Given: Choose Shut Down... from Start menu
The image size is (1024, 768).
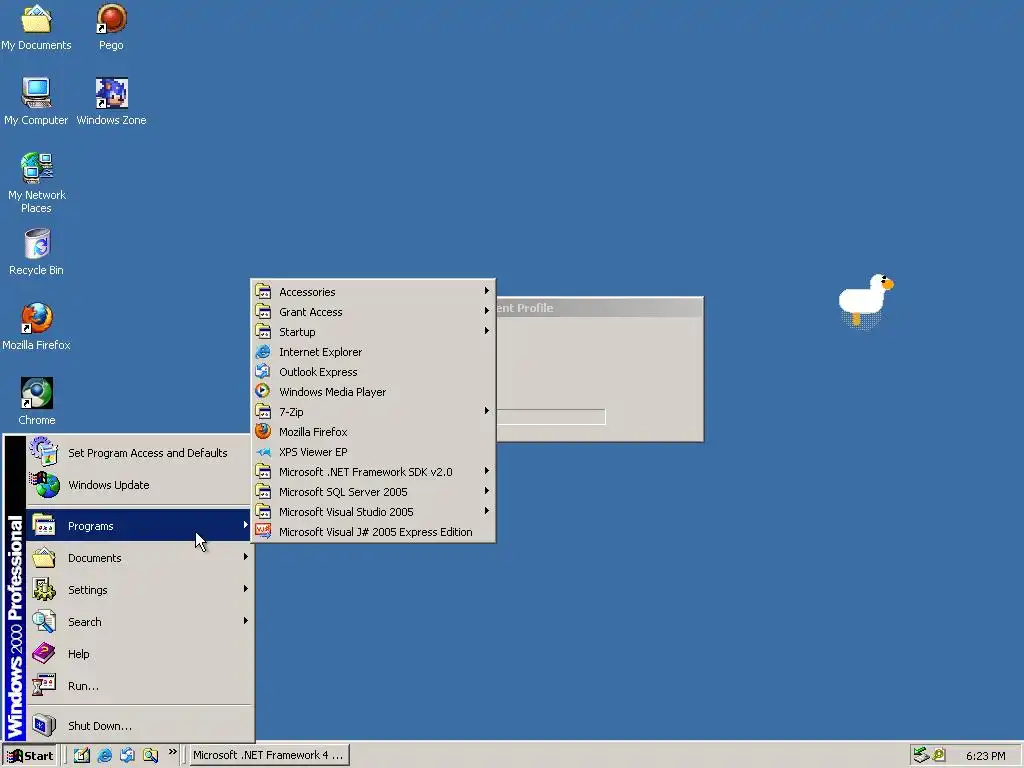Looking at the screenshot, I should 139,726.
